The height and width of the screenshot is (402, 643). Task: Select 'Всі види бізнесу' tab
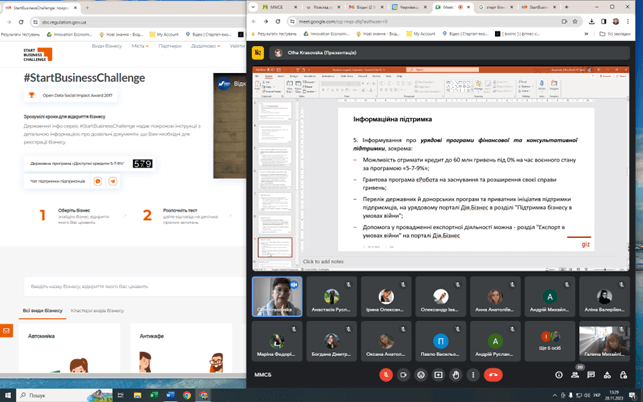43,311
